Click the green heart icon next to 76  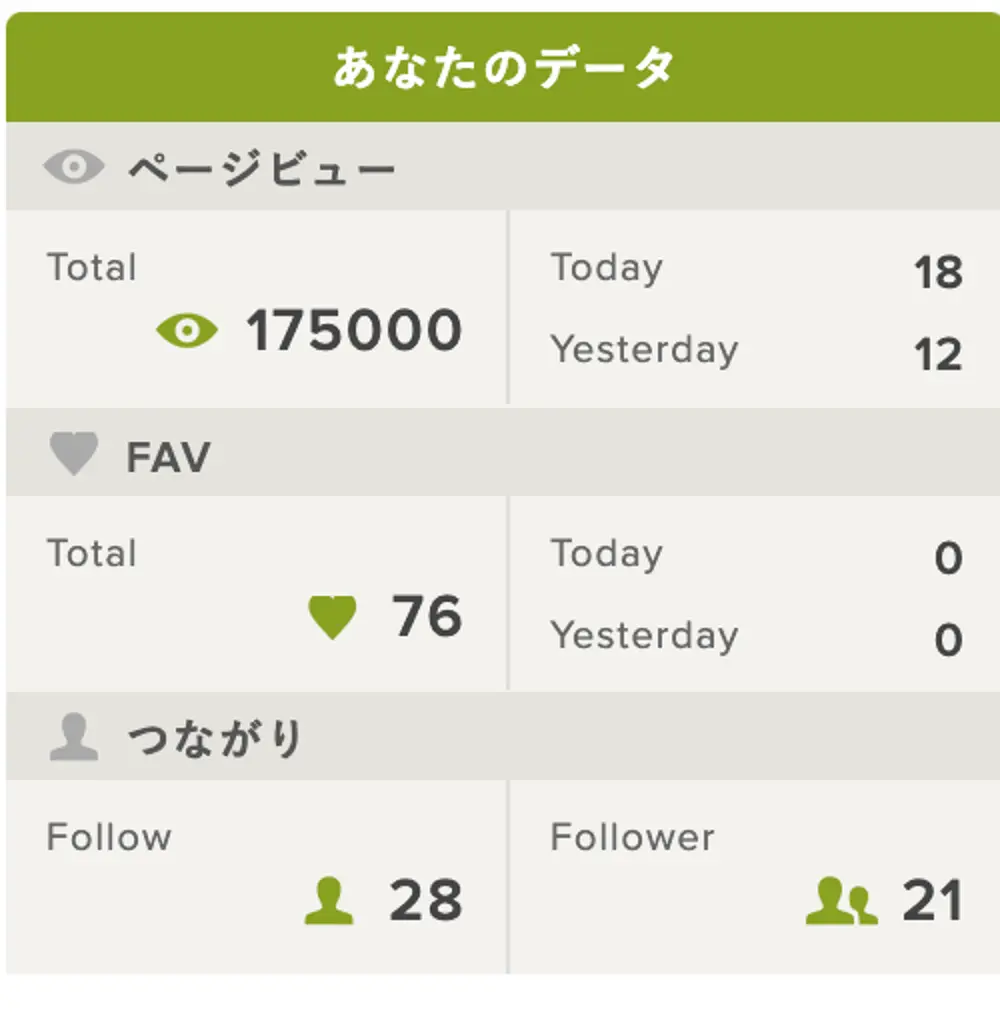click(x=332, y=617)
